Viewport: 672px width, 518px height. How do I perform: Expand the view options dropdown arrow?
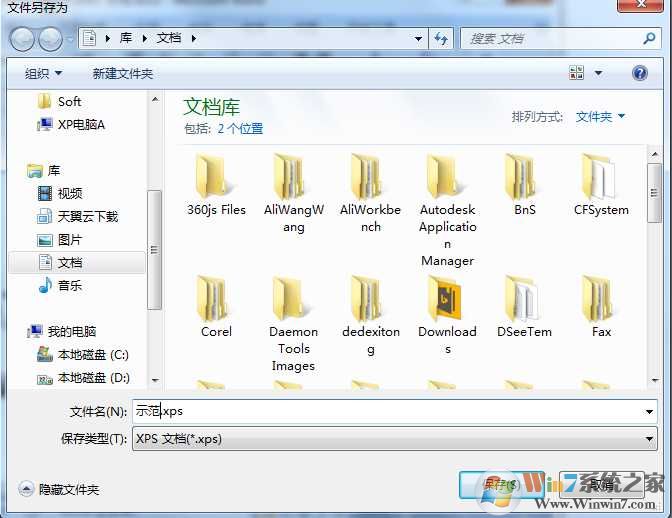(598, 73)
